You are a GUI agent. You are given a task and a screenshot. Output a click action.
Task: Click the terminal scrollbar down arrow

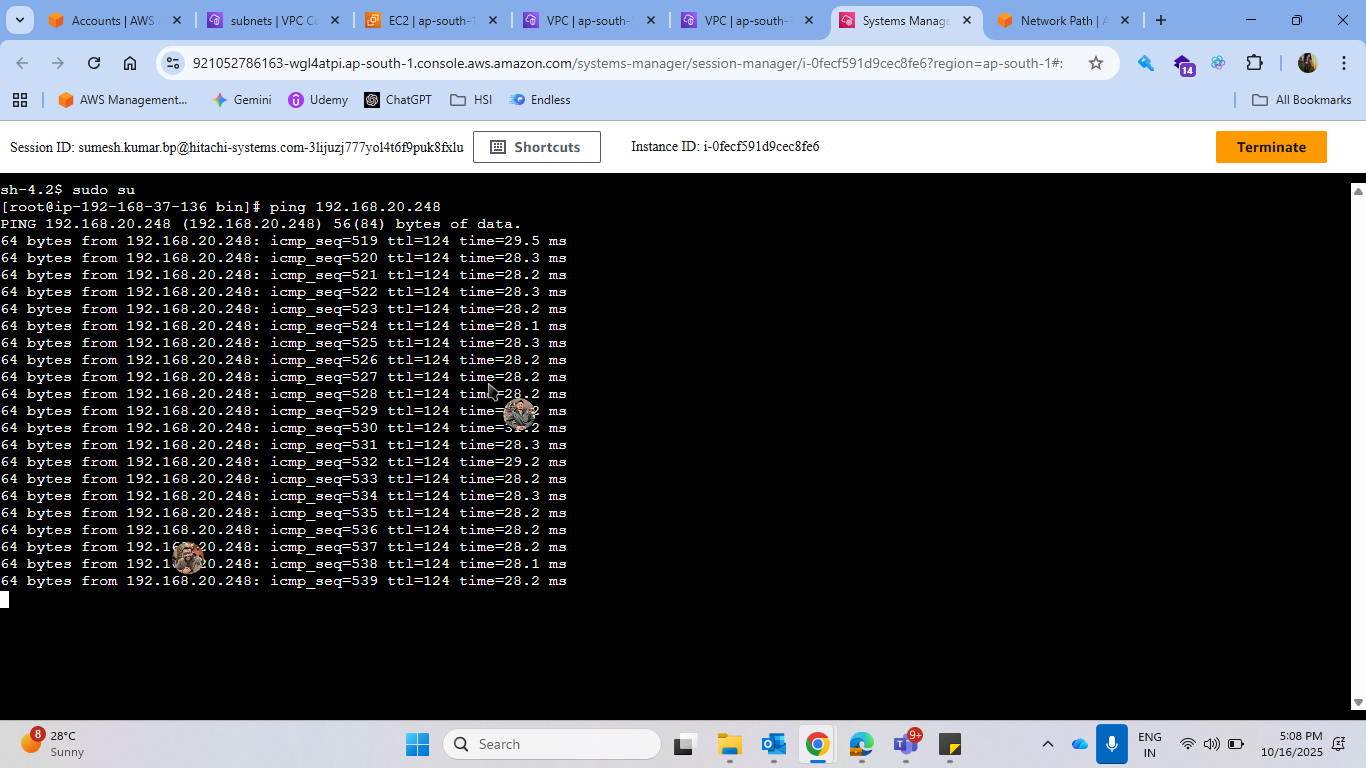[1357, 703]
